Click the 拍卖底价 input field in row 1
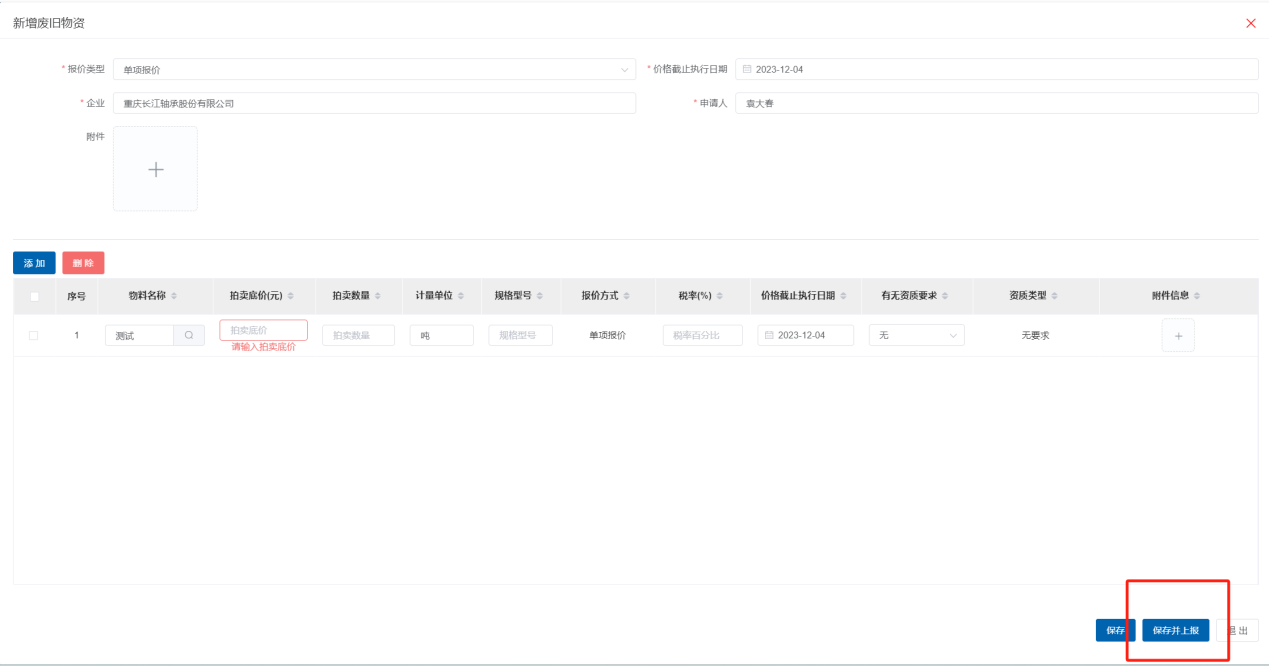This screenshot has height=666, width=1269. tap(263, 330)
